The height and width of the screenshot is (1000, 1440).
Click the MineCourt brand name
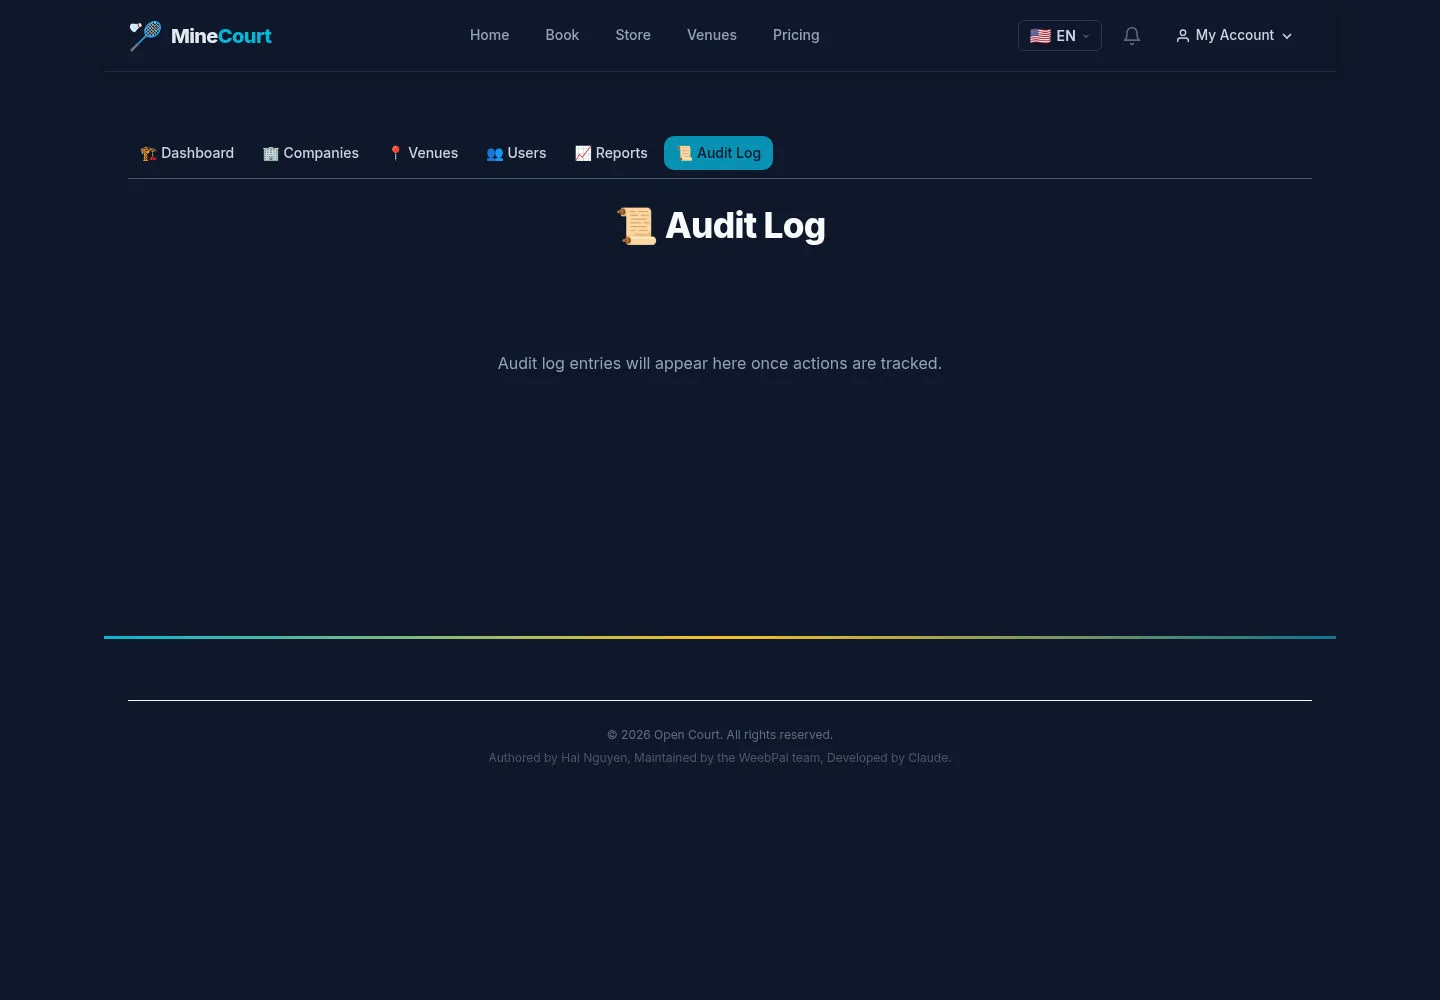click(221, 36)
